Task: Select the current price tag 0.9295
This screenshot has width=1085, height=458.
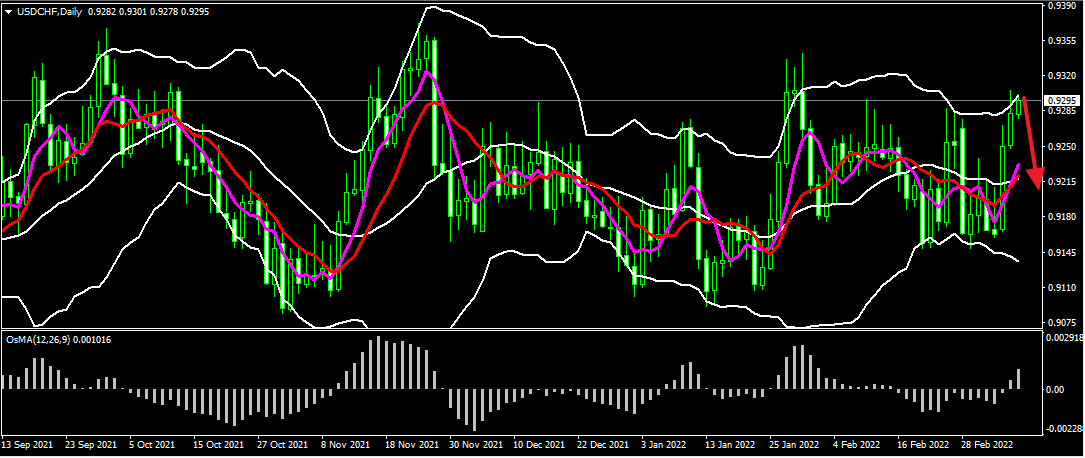Action: click(x=1062, y=101)
